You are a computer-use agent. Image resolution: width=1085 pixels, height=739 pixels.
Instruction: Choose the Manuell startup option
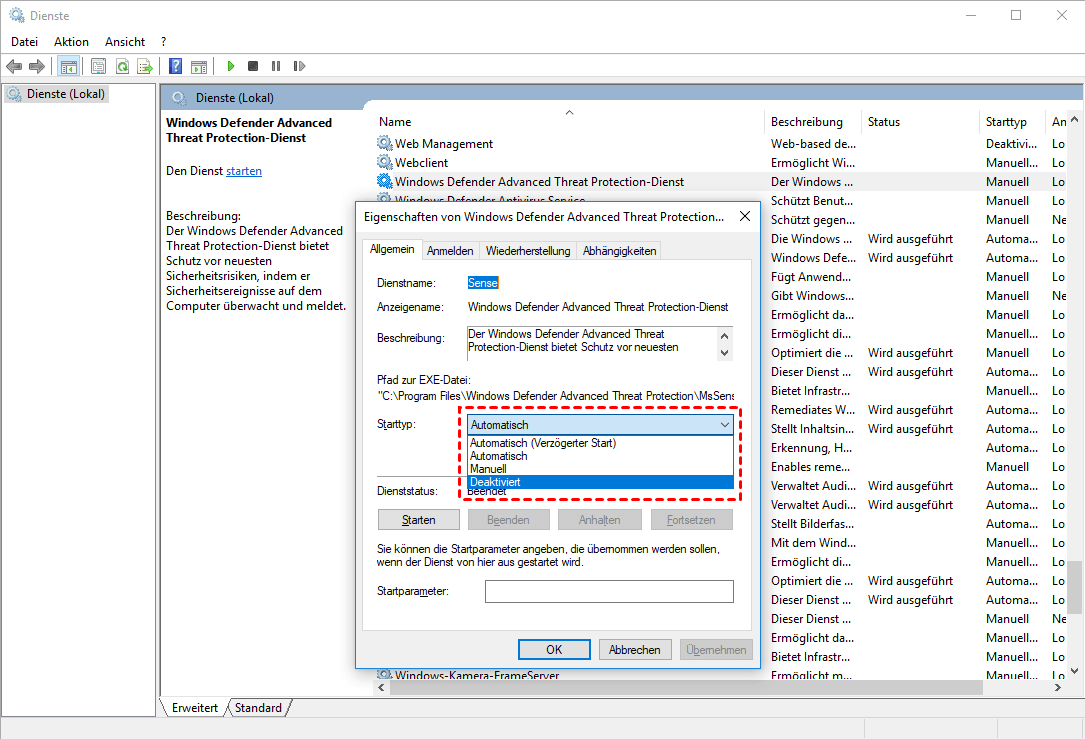[x=600, y=469]
